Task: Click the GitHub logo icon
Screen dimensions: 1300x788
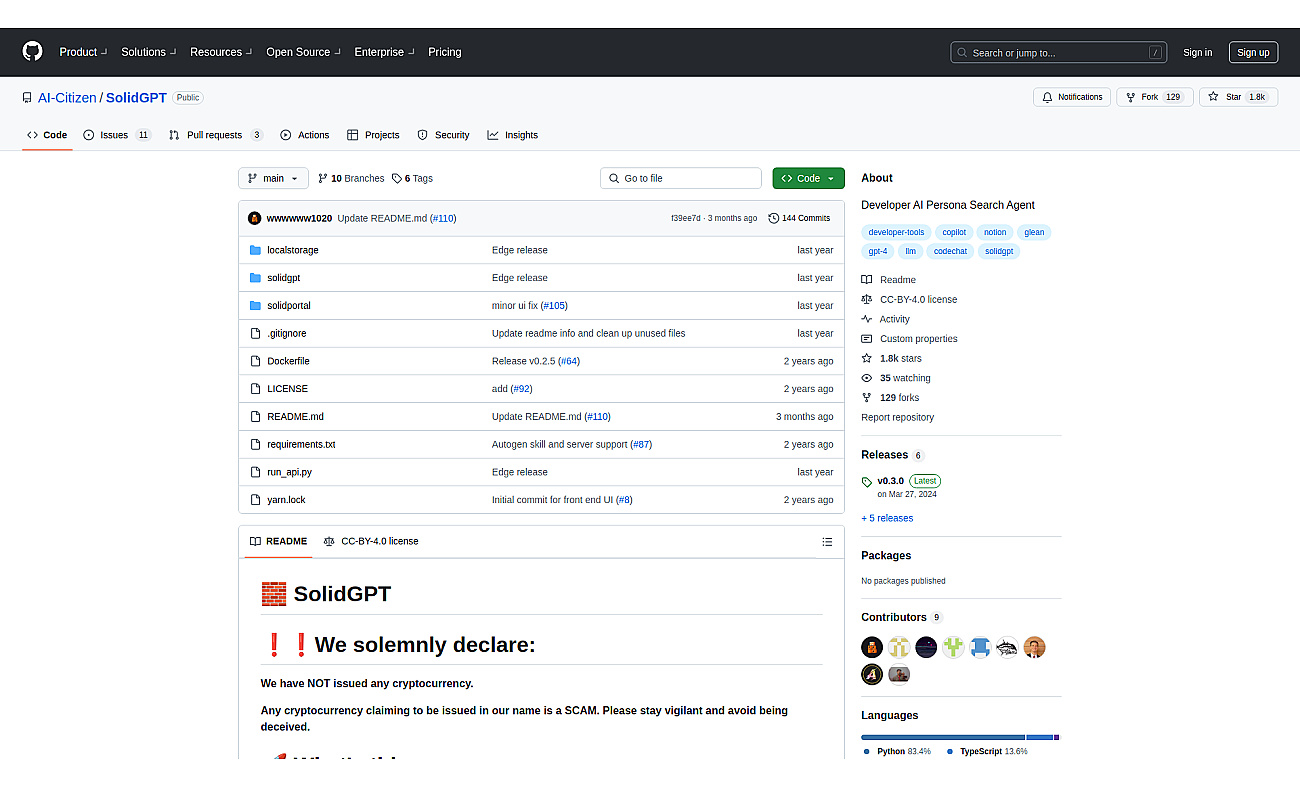Action: (33, 52)
